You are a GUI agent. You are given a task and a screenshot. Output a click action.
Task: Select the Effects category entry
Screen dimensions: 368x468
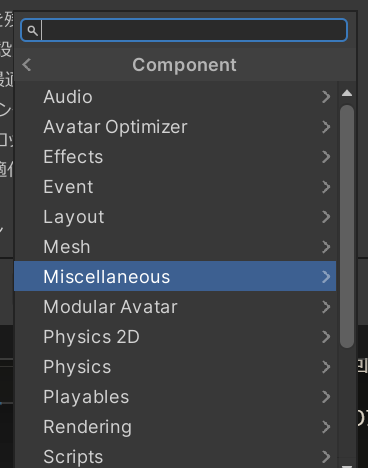coord(175,157)
